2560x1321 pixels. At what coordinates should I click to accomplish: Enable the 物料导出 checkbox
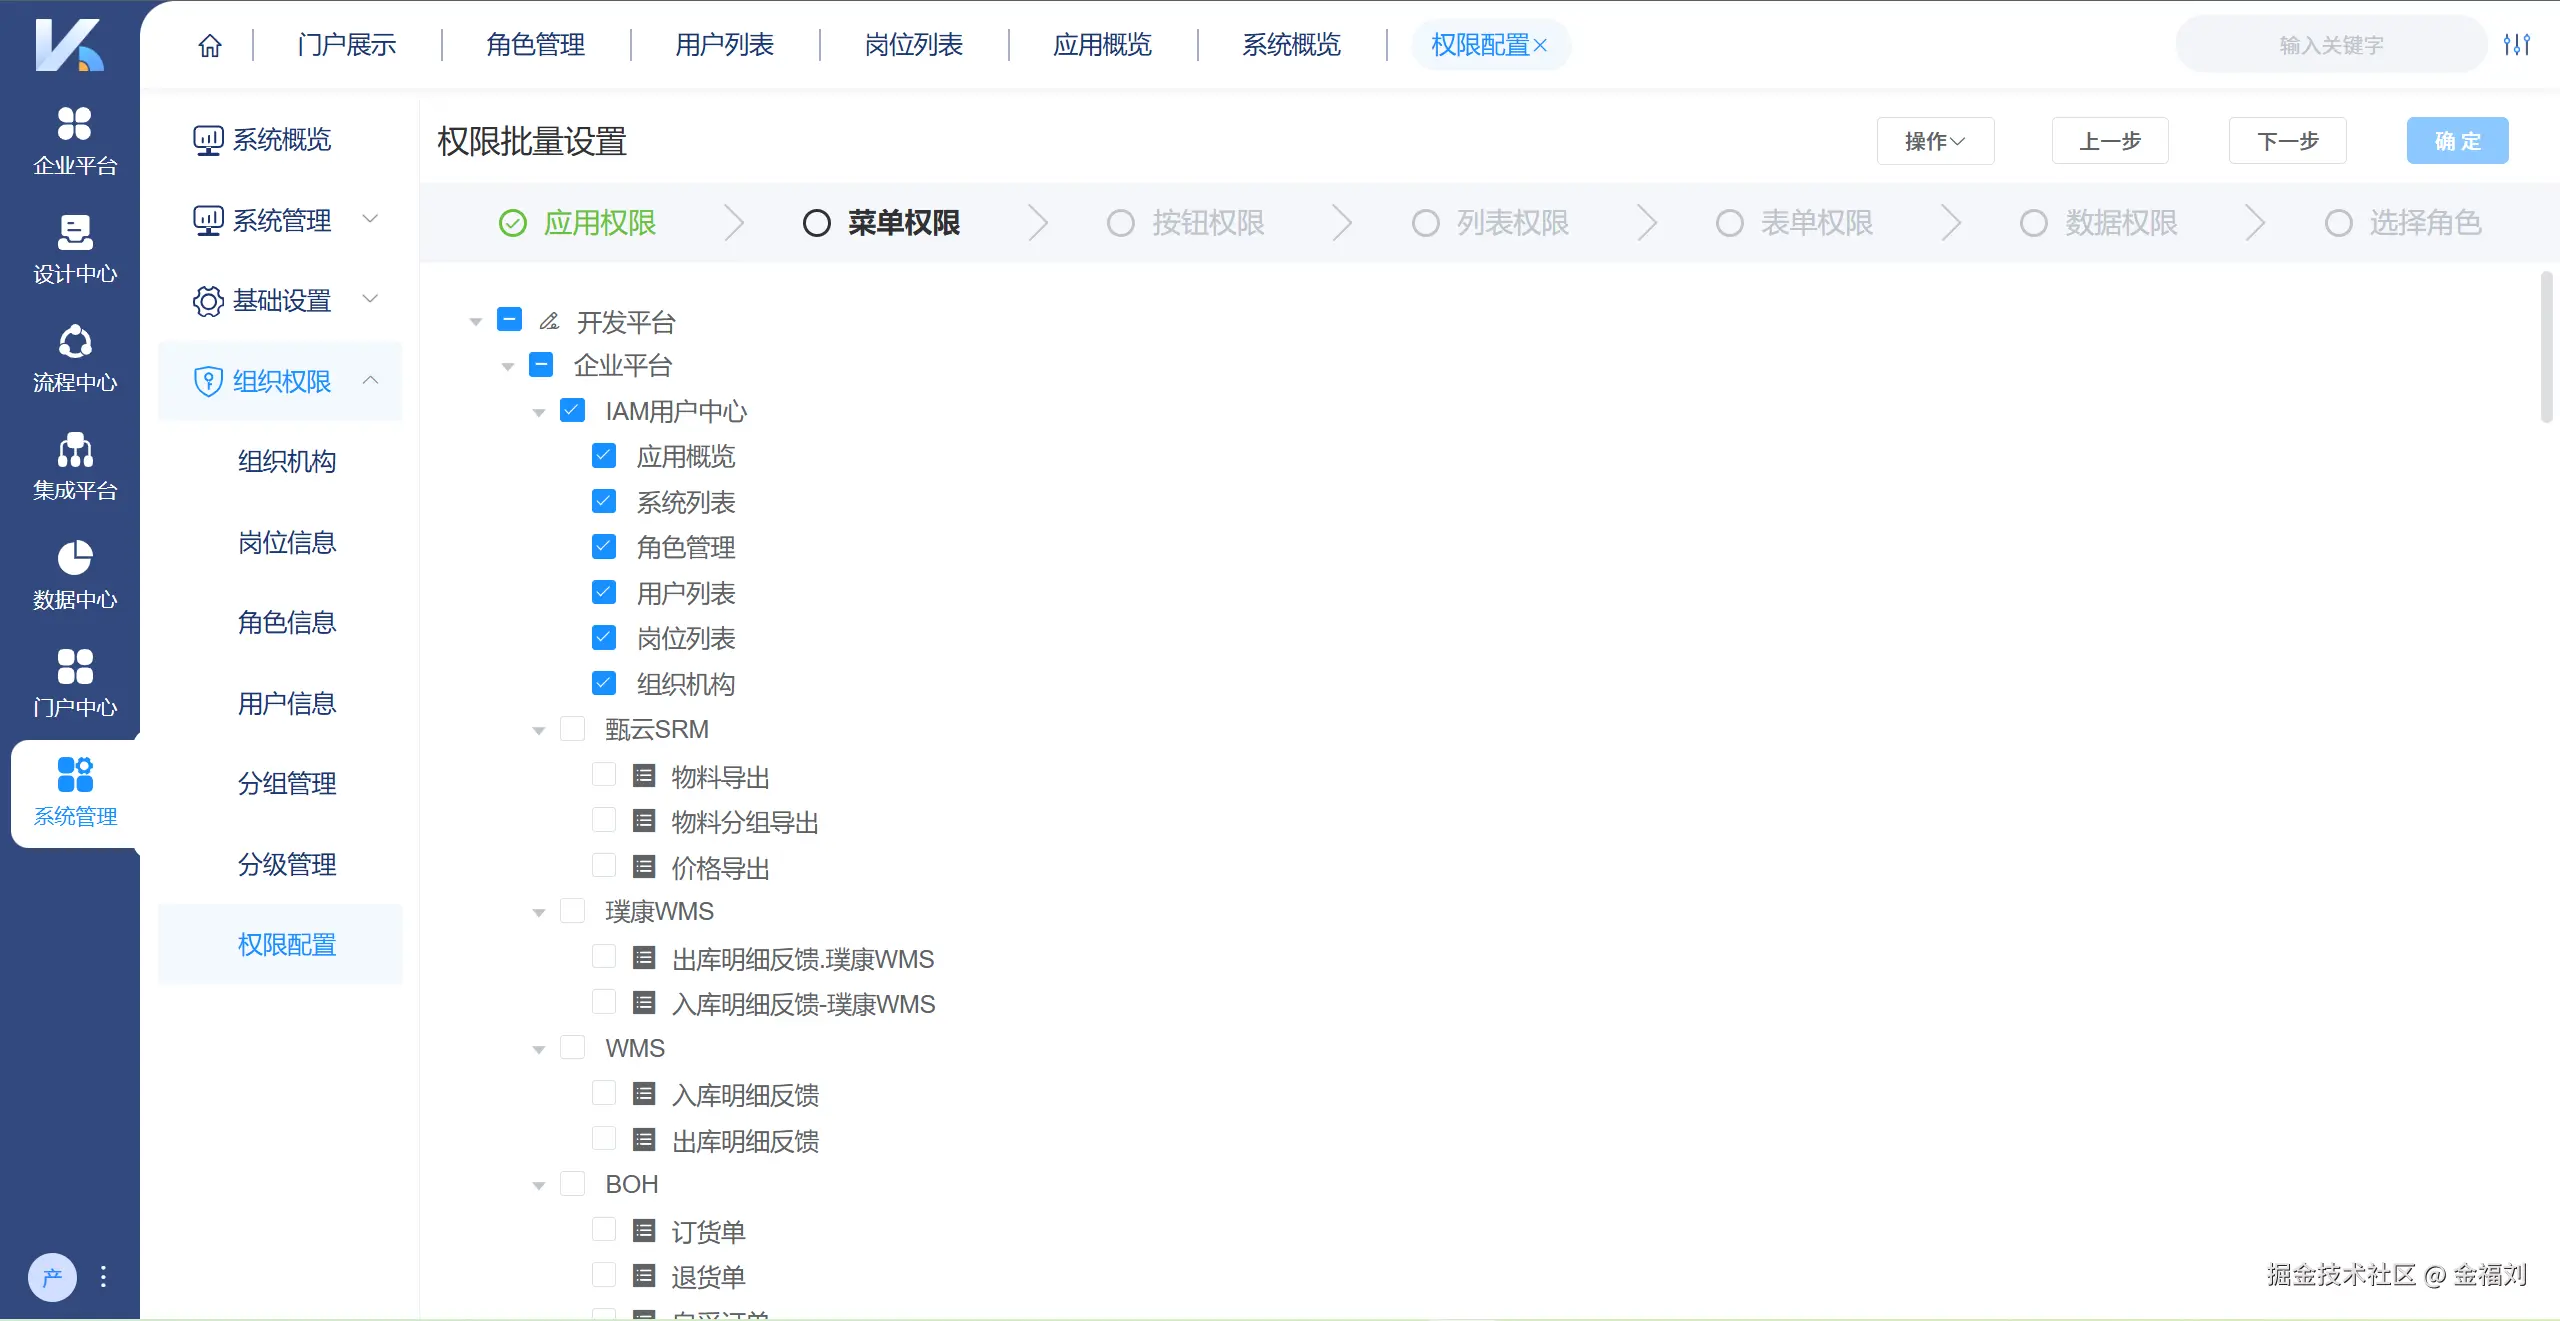pyautogui.click(x=604, y=775)
